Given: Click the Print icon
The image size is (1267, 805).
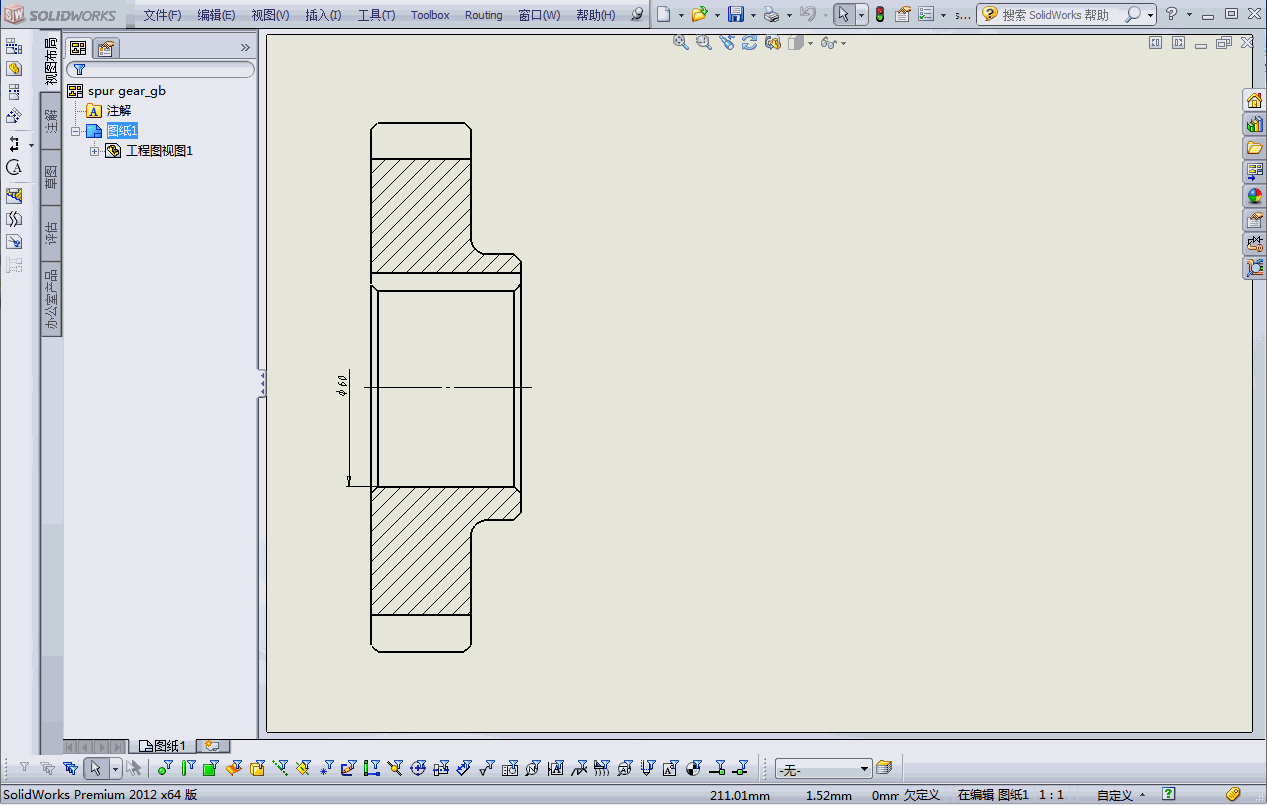Looking at the screenshot, I should pyautogui.click(x=771, y=14).
